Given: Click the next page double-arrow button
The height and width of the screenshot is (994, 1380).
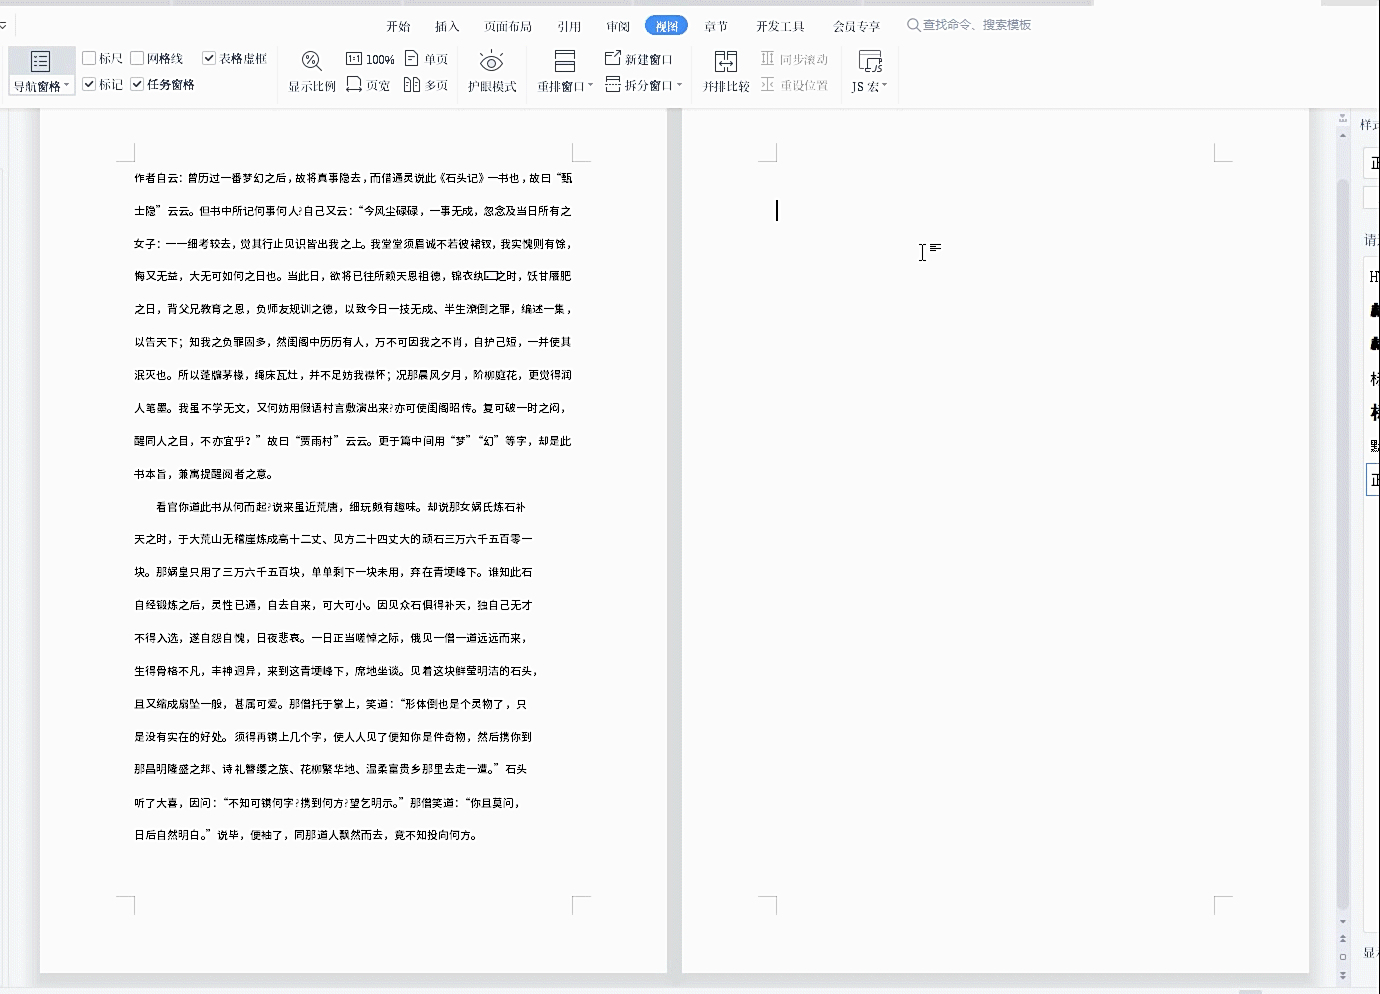Looking at the screenshot, I should pyautogui.click(x=1343, y=975).
